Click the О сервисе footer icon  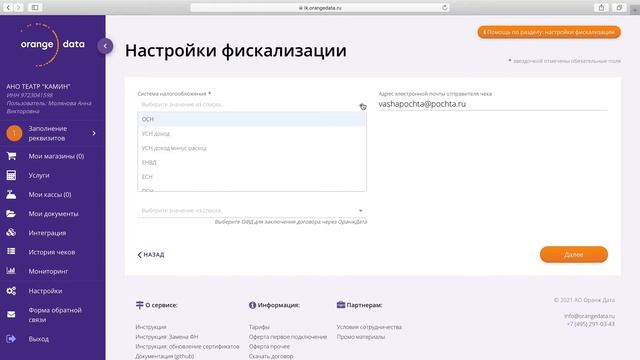tap(140, 305)
